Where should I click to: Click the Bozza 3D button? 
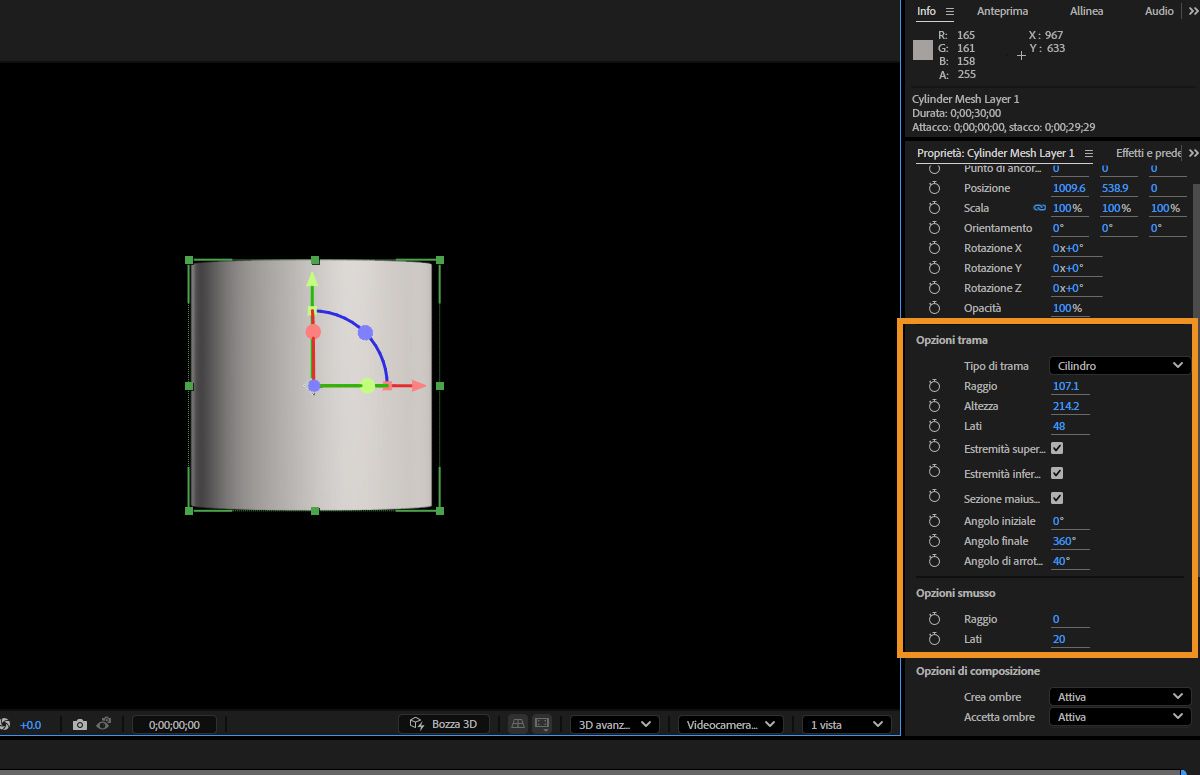(x=444, y=725)
